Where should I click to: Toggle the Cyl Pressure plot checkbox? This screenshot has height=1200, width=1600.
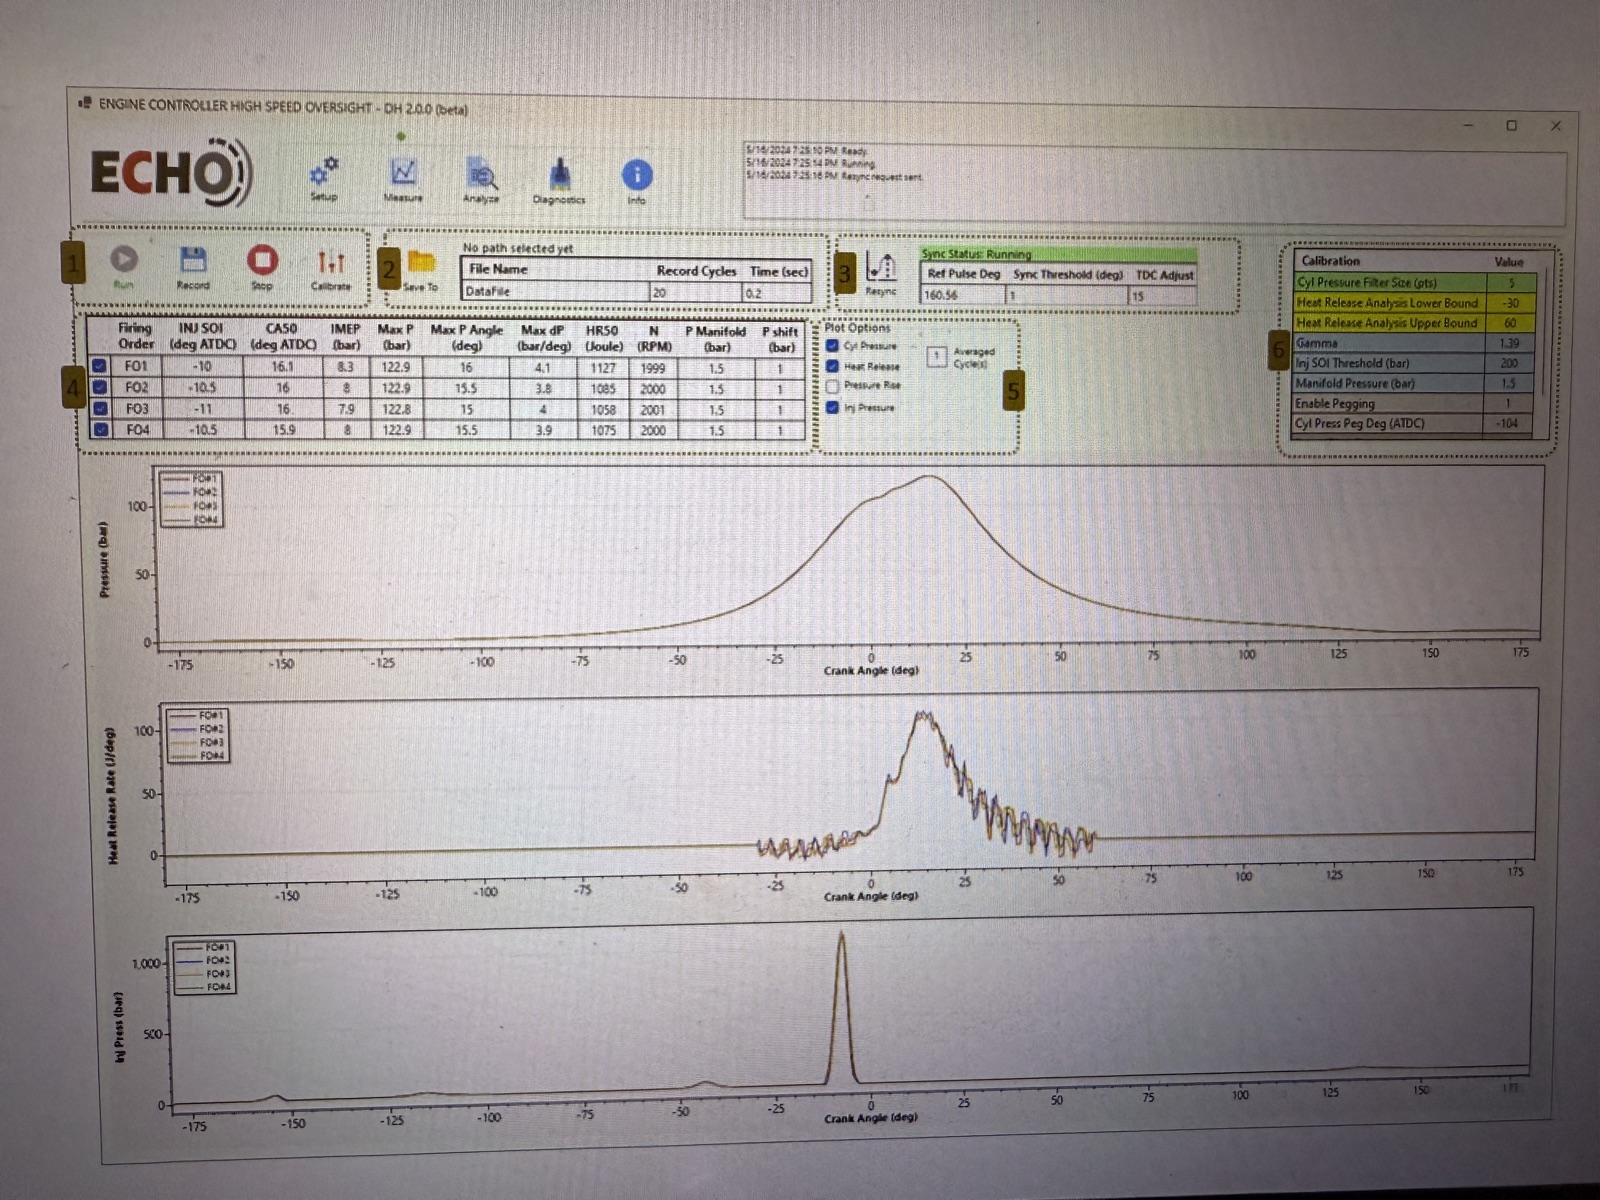coord(832,346)
